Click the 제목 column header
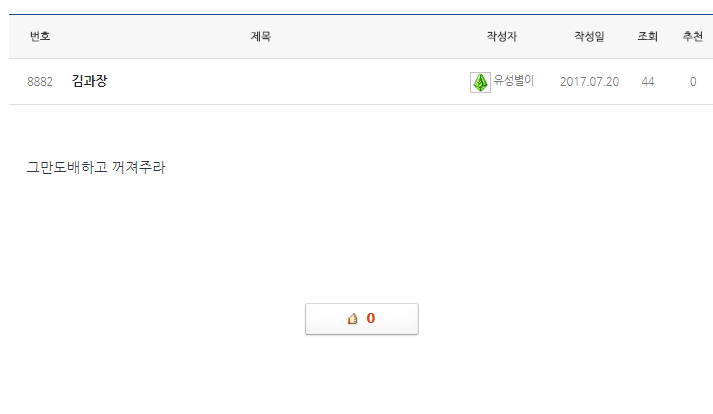The image size is (713, 414). click(x=261, y=36)
